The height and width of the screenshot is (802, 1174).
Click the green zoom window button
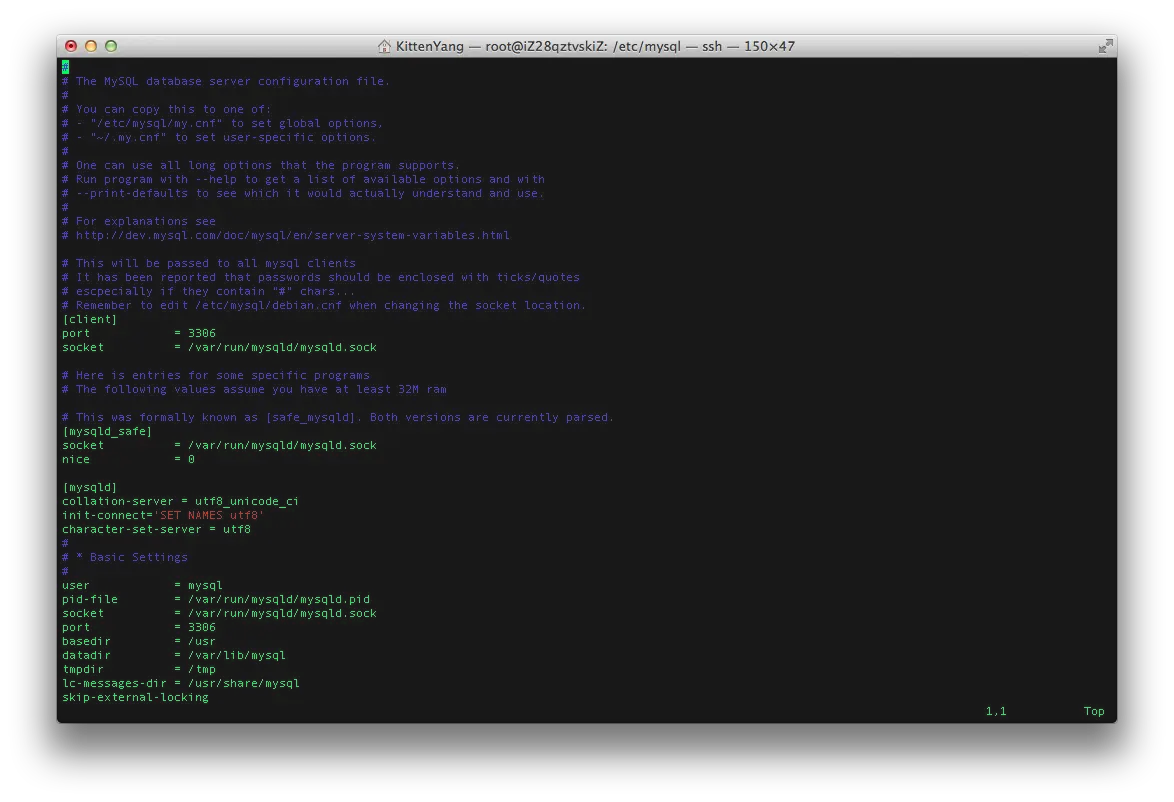pyautogui.click(x=111, y=46)
